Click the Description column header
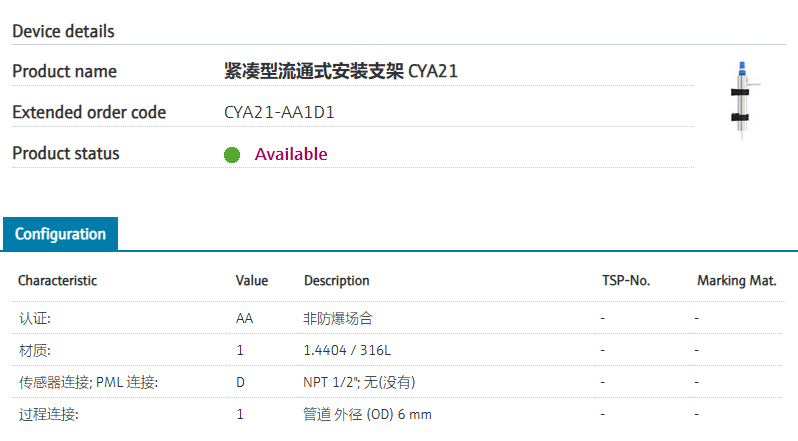 336,280
